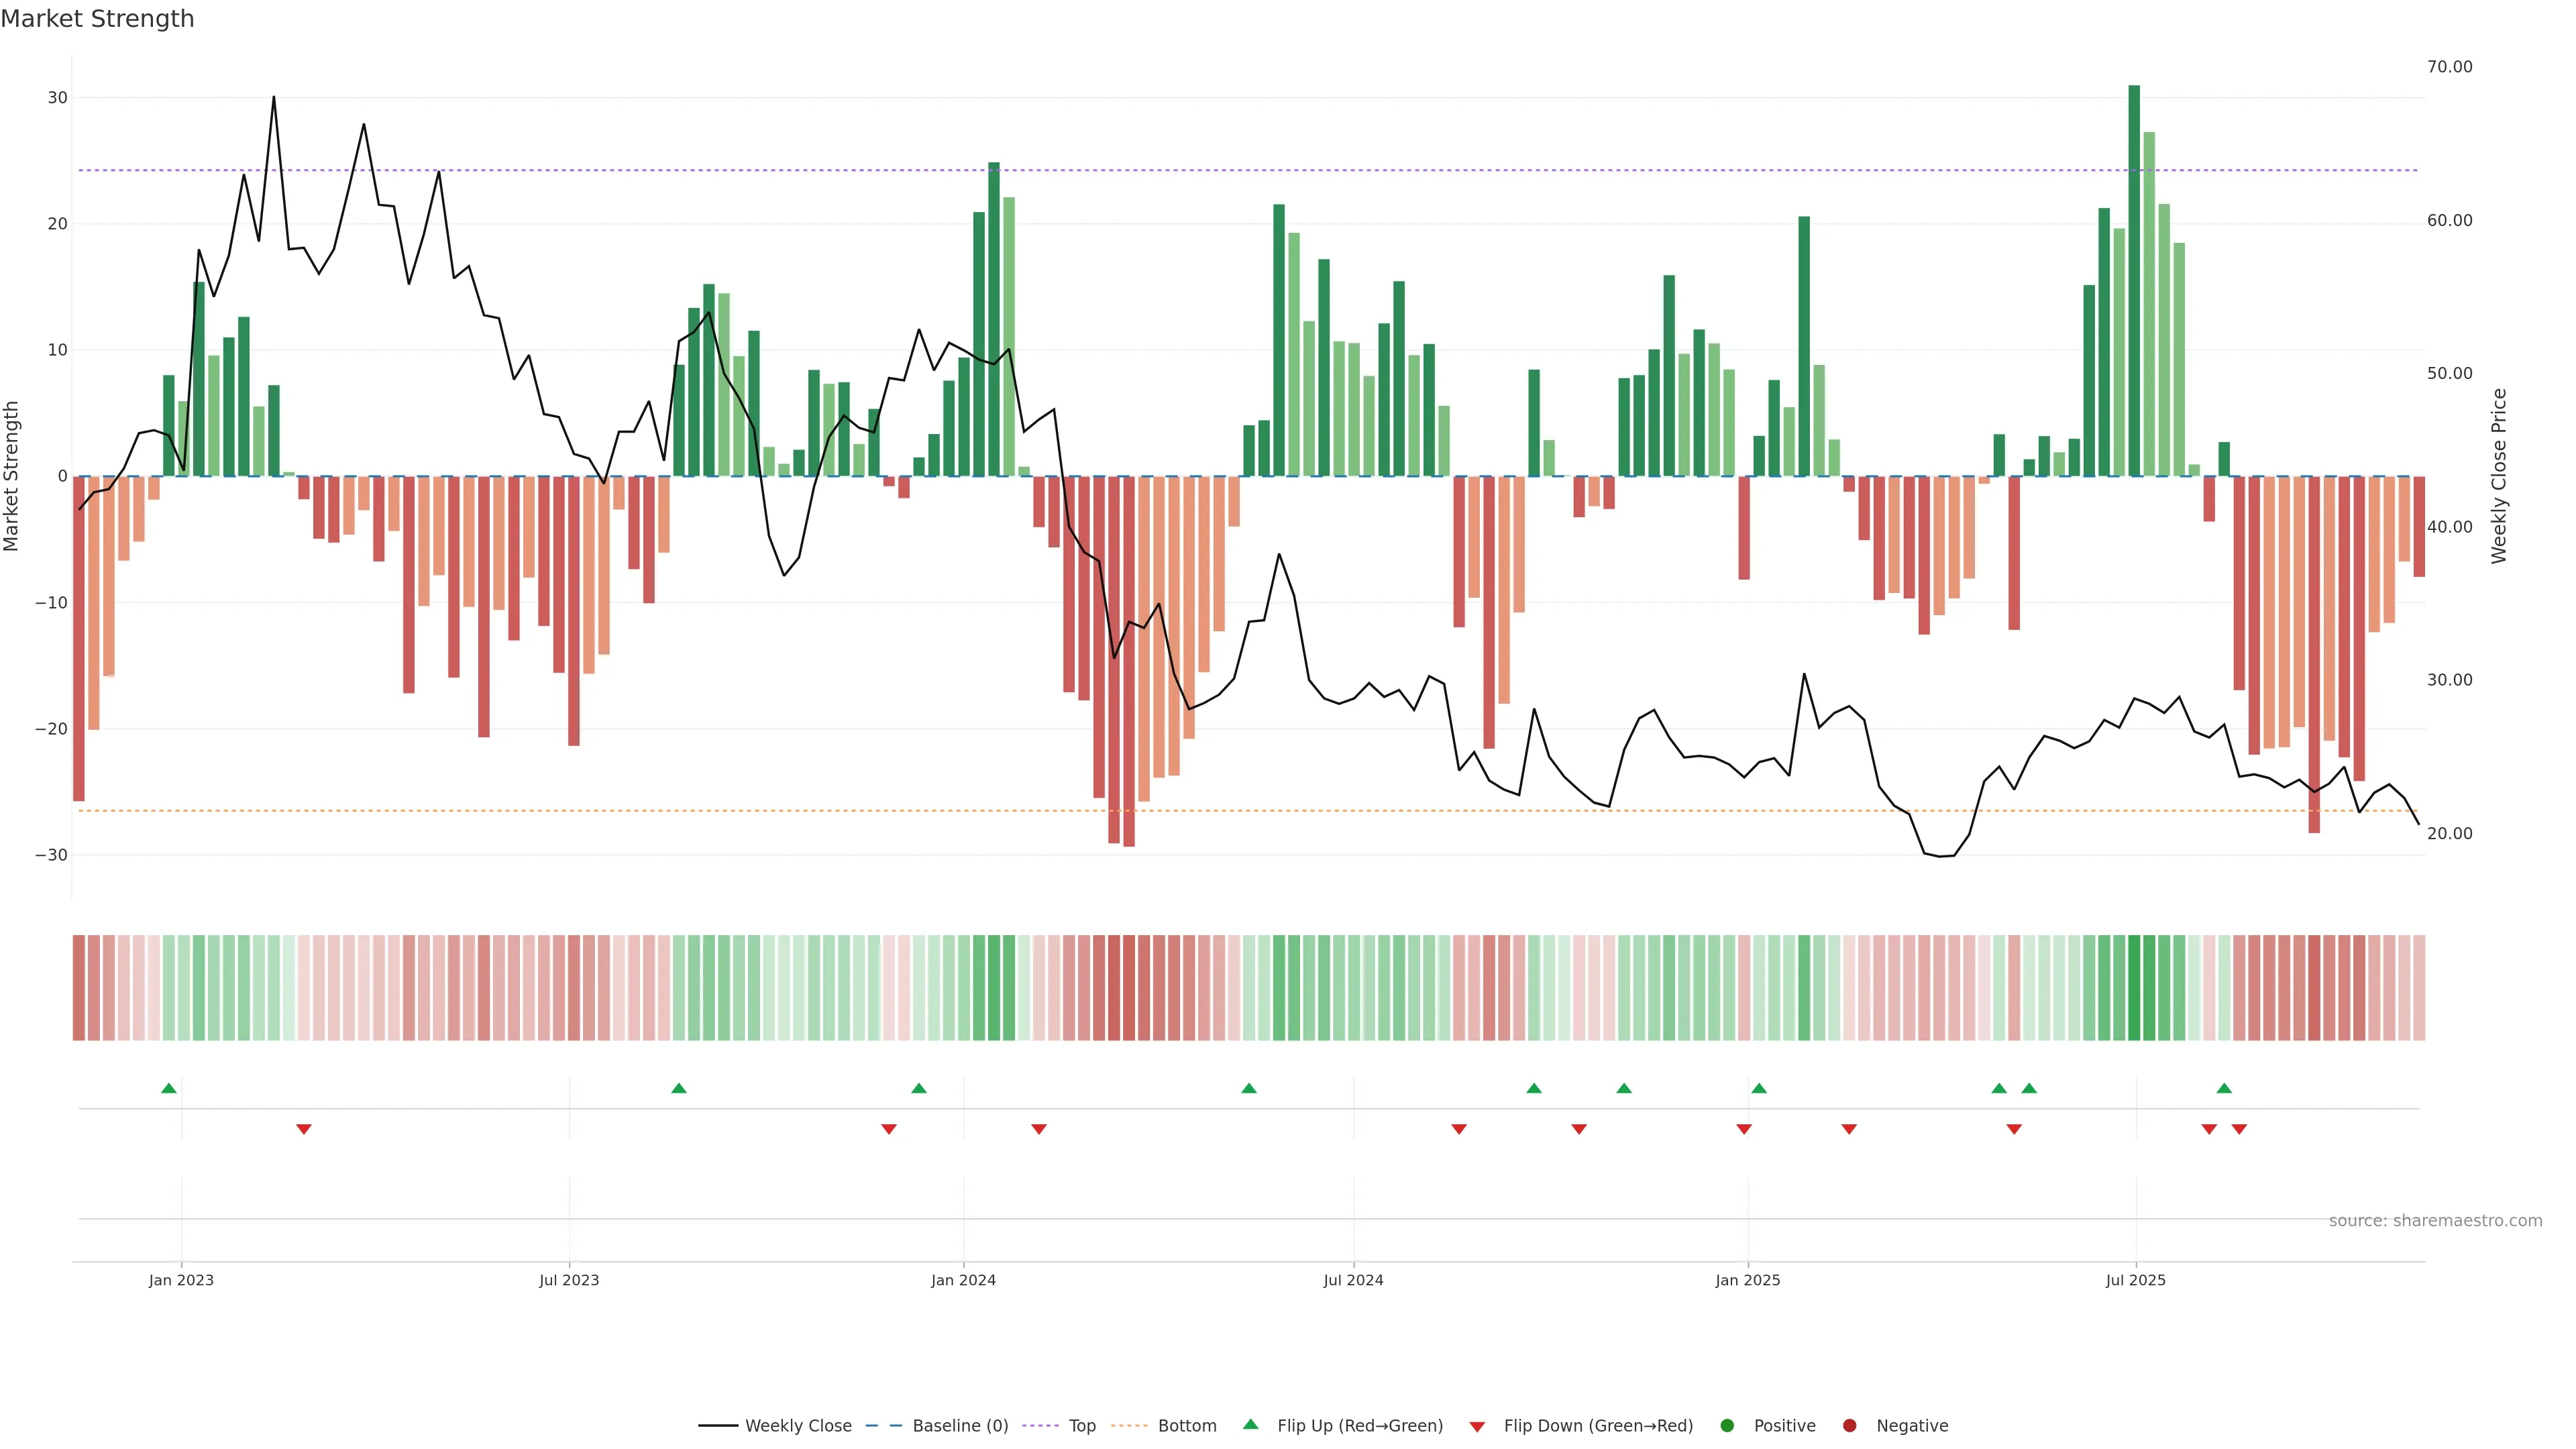Image resolution: width=2576 pixels, height=1449 pixels.
Task: Click the red flip-down marker just after Jan 2024
Action: 1039,1129
